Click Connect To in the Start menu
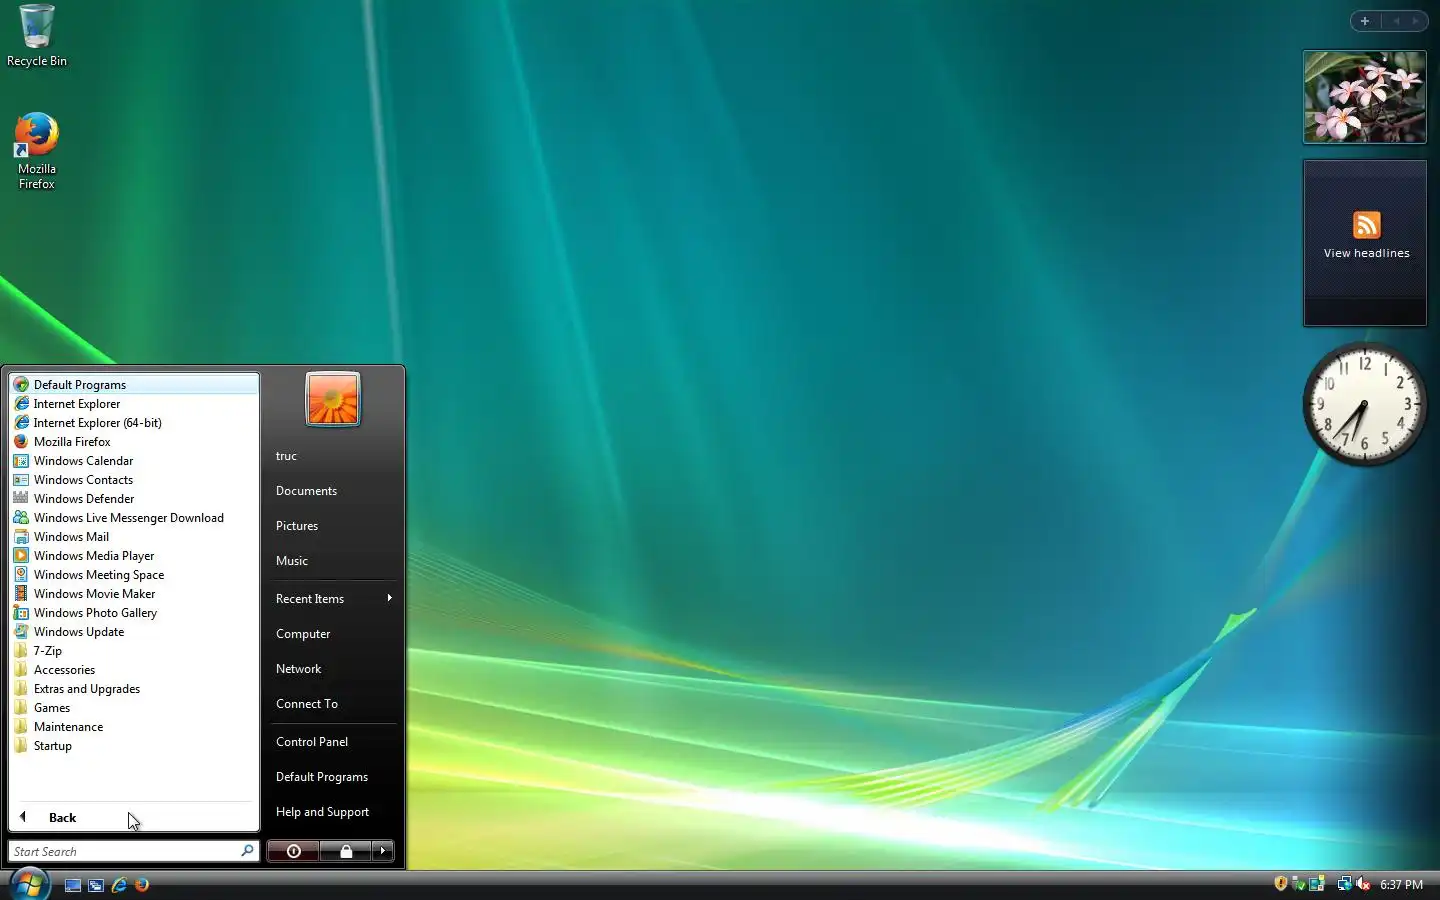 coord(333,704)
